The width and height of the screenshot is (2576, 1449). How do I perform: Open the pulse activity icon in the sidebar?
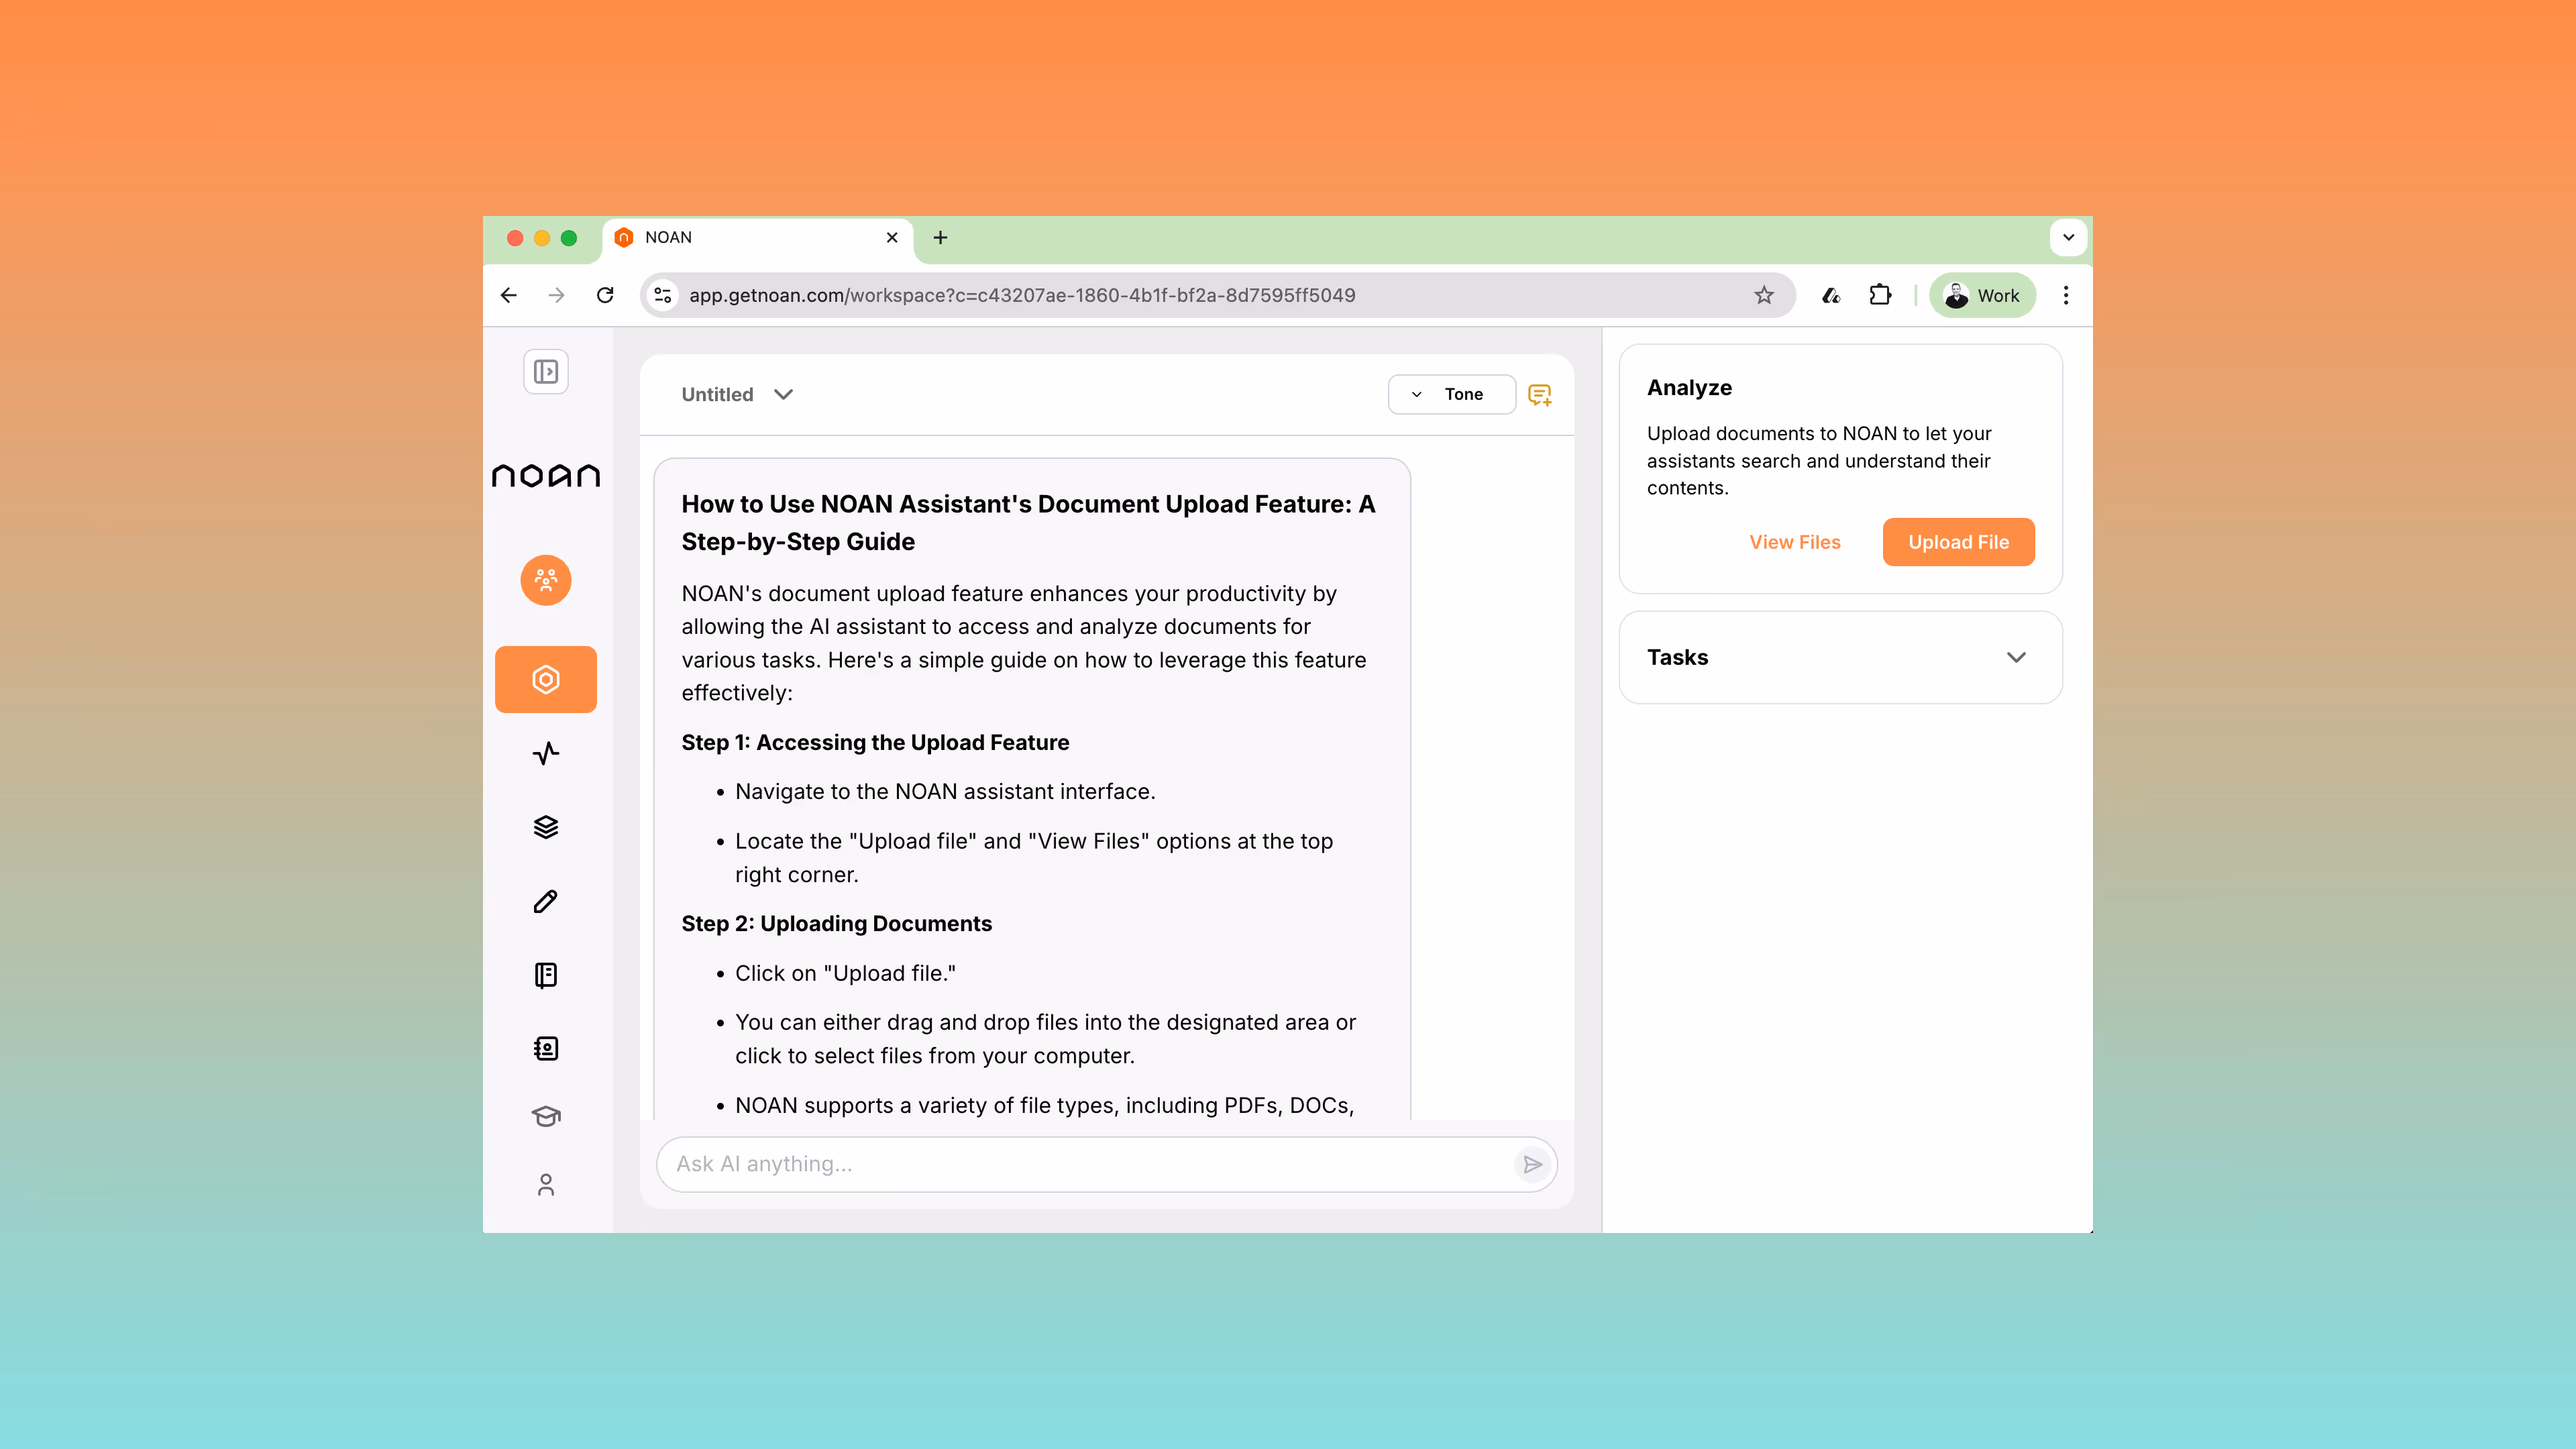coord(546,753)
